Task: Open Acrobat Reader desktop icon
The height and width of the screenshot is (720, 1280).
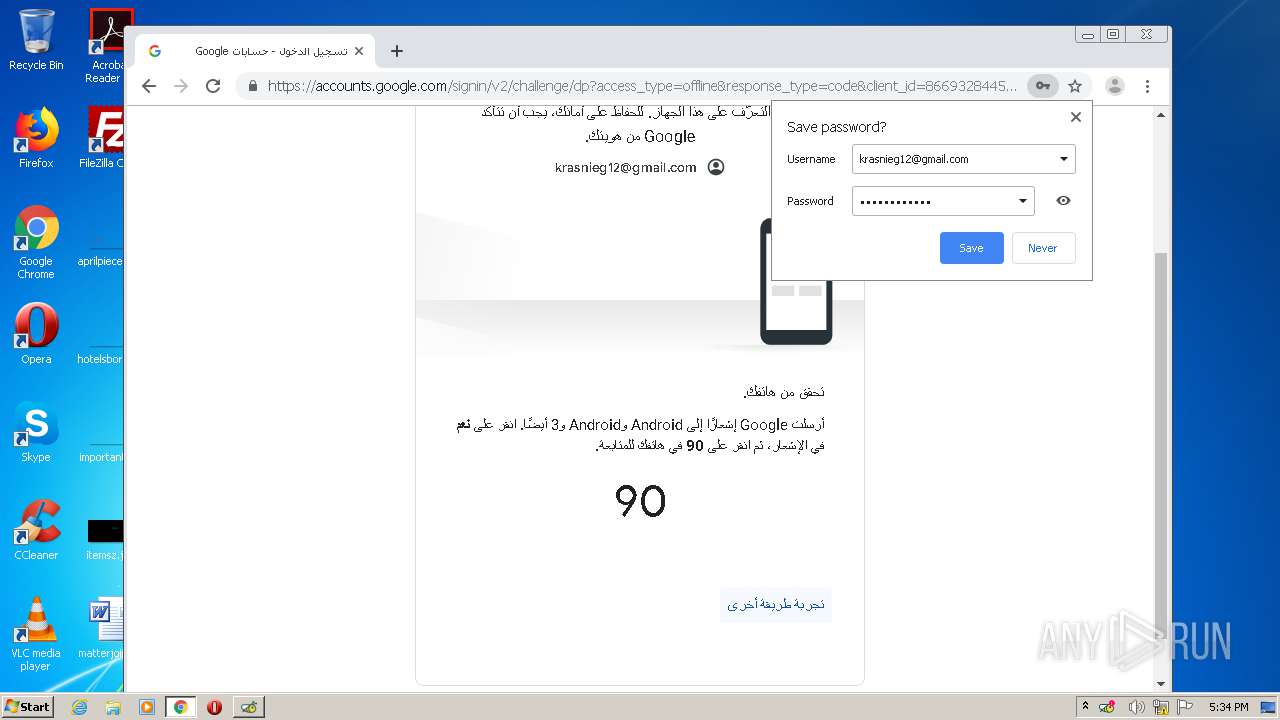Action: click(107, 46)
